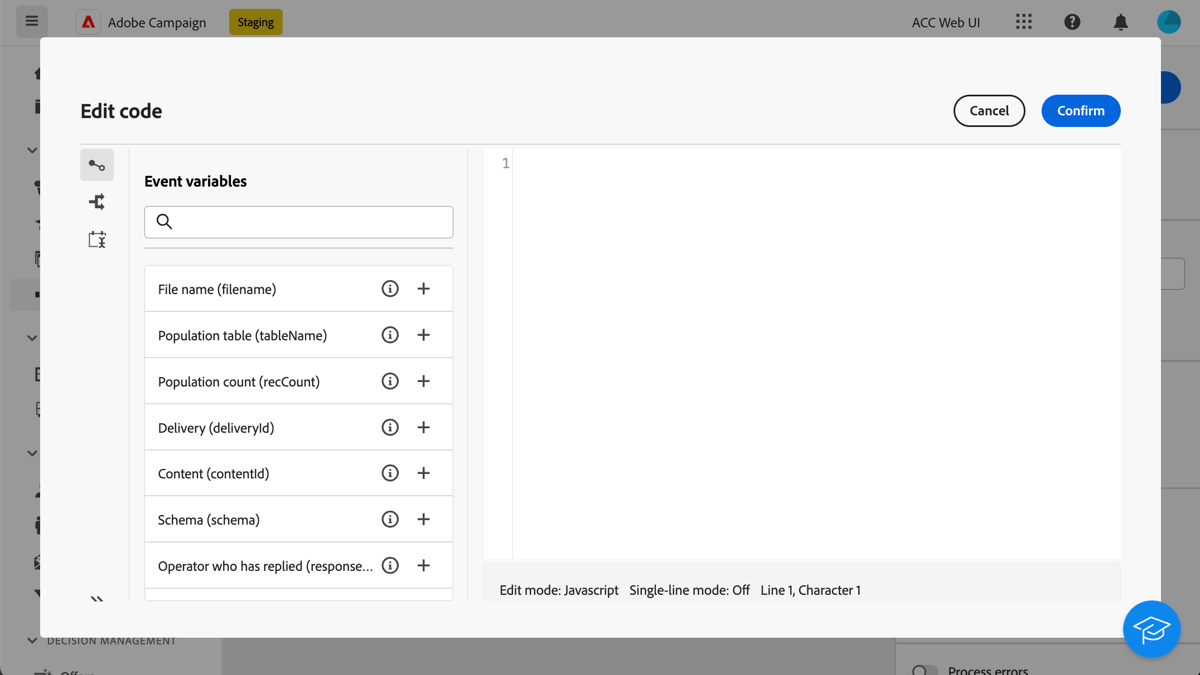This screenshot has width=1200, height=675.
Task: Expand the DECISION MANAGEMENT section
Action: coord(31,640)
